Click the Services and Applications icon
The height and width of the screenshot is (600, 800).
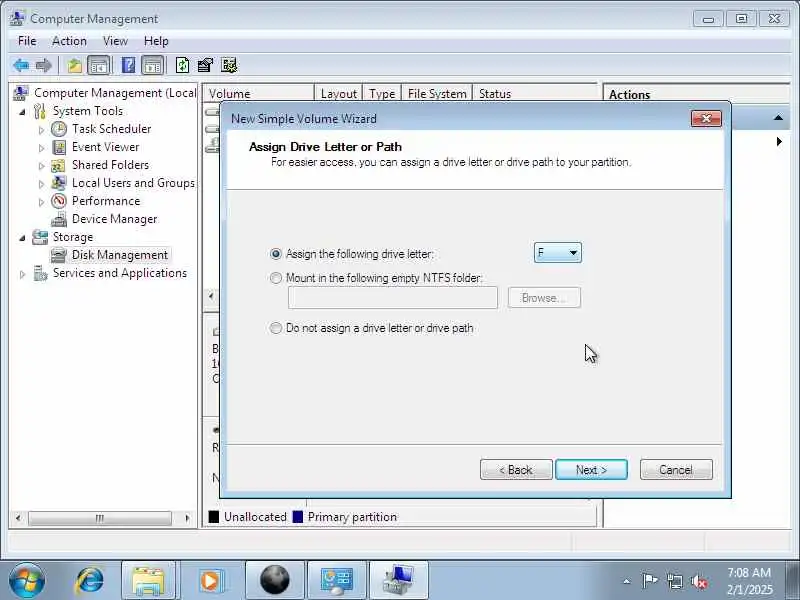40,273
